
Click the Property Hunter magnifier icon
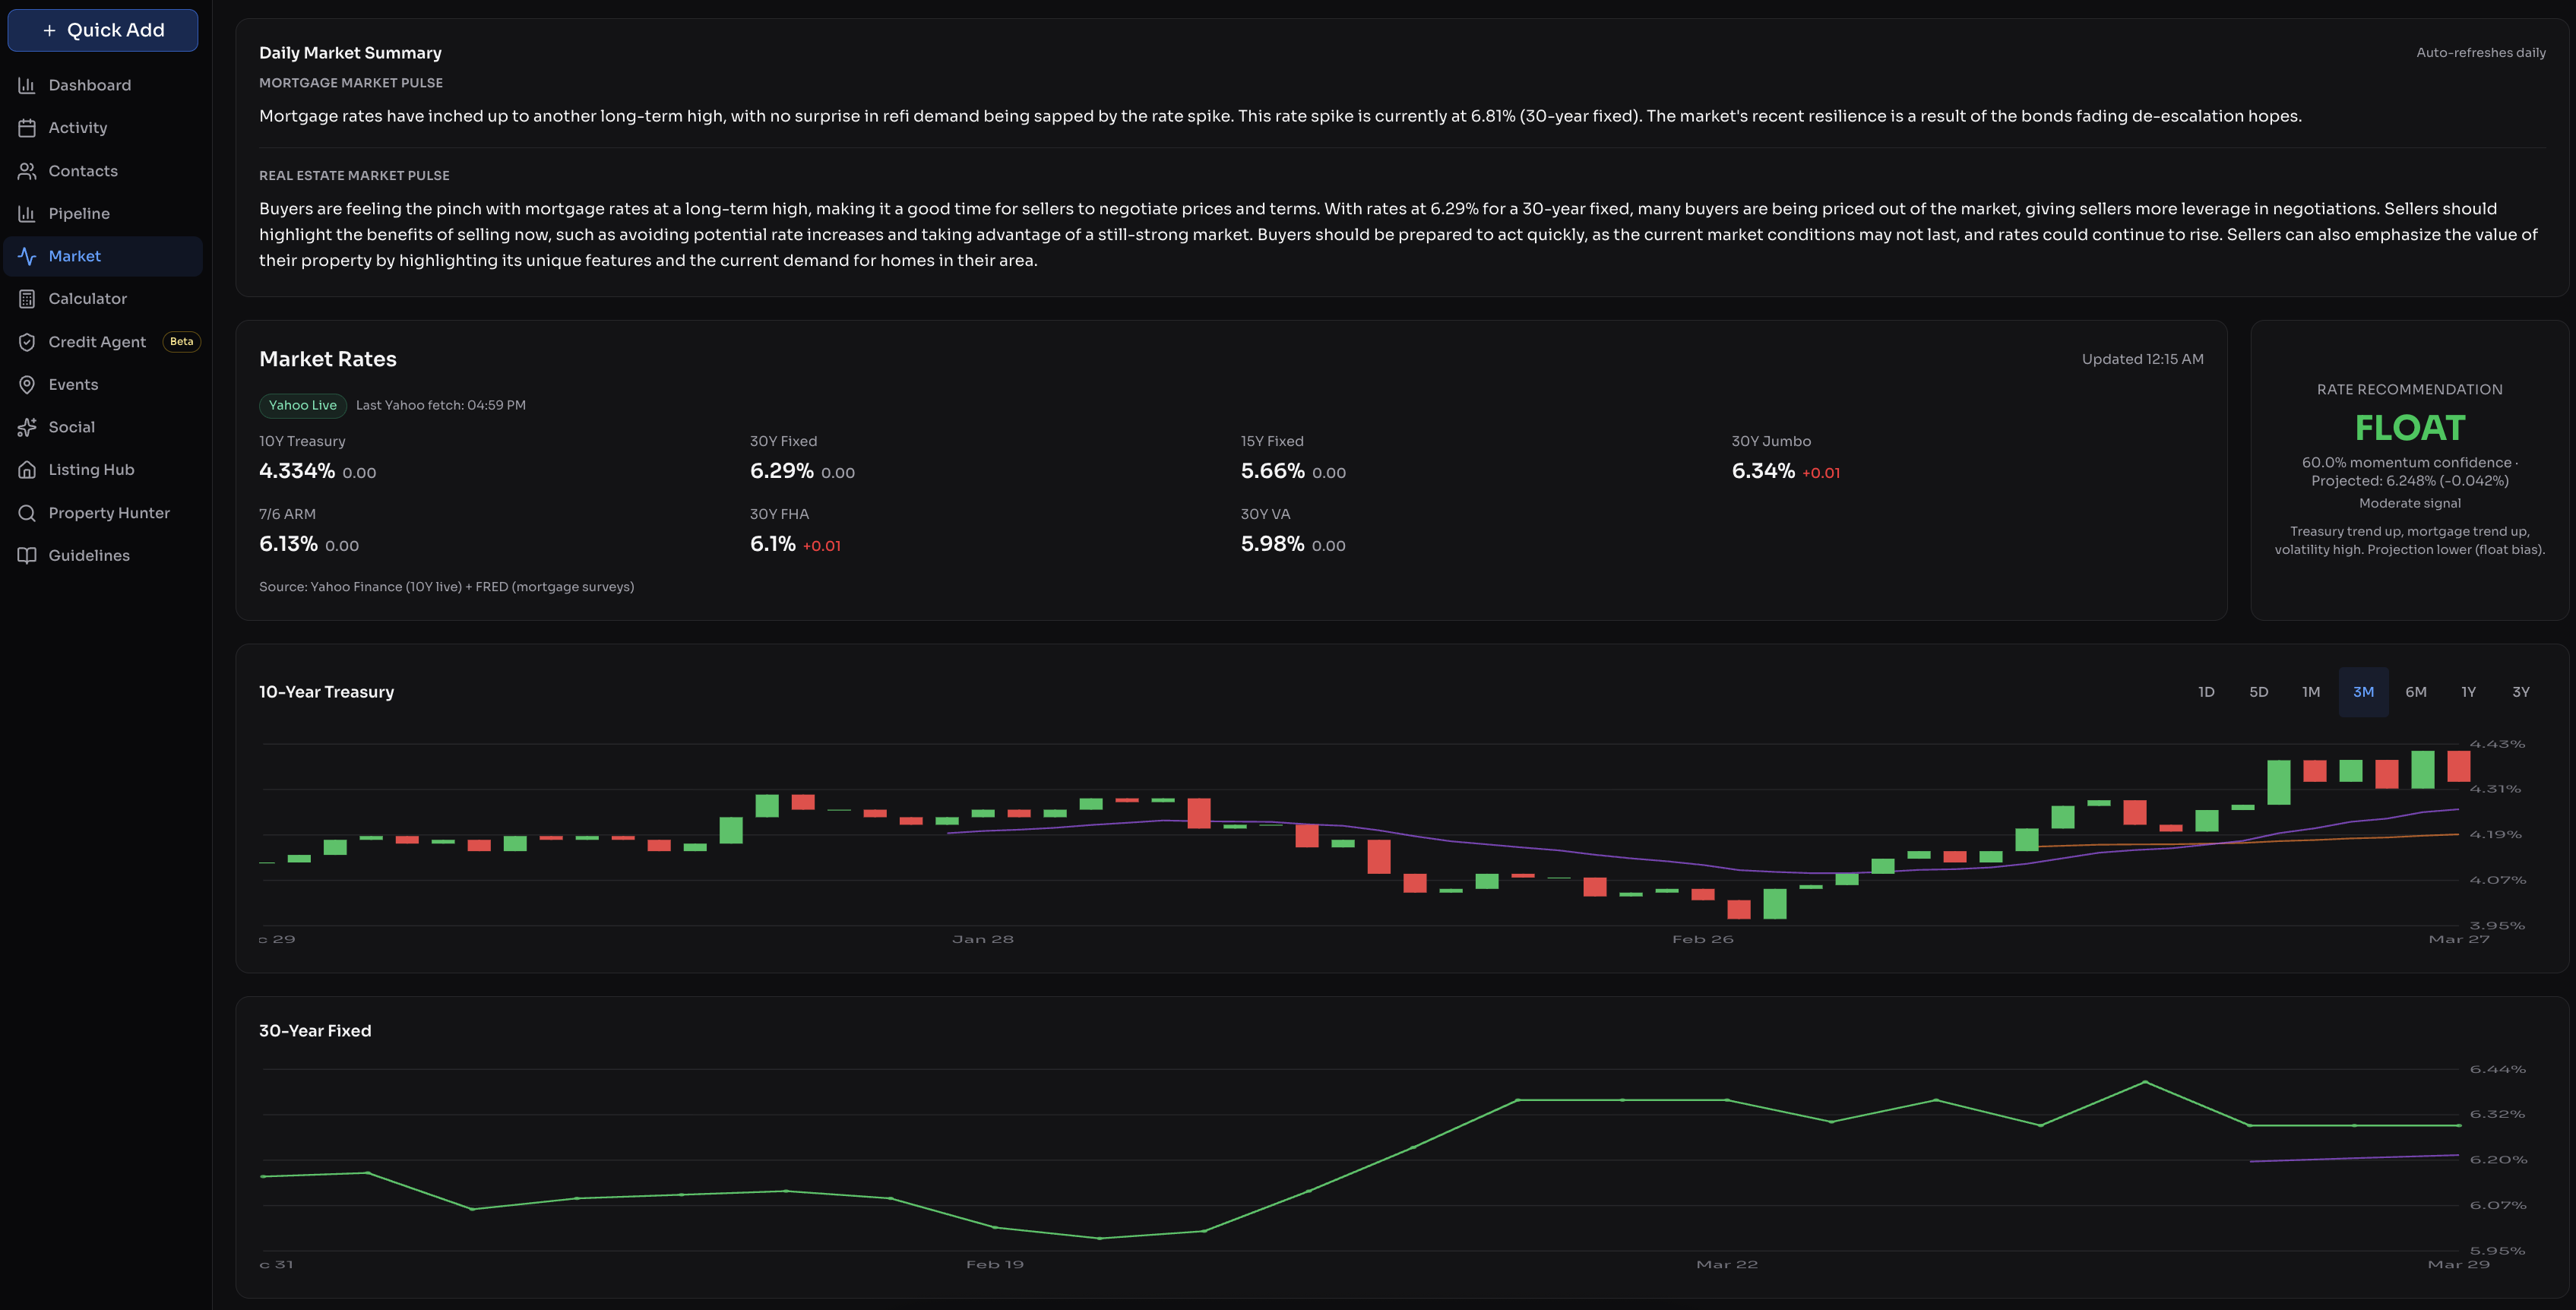tap(27, 513)
